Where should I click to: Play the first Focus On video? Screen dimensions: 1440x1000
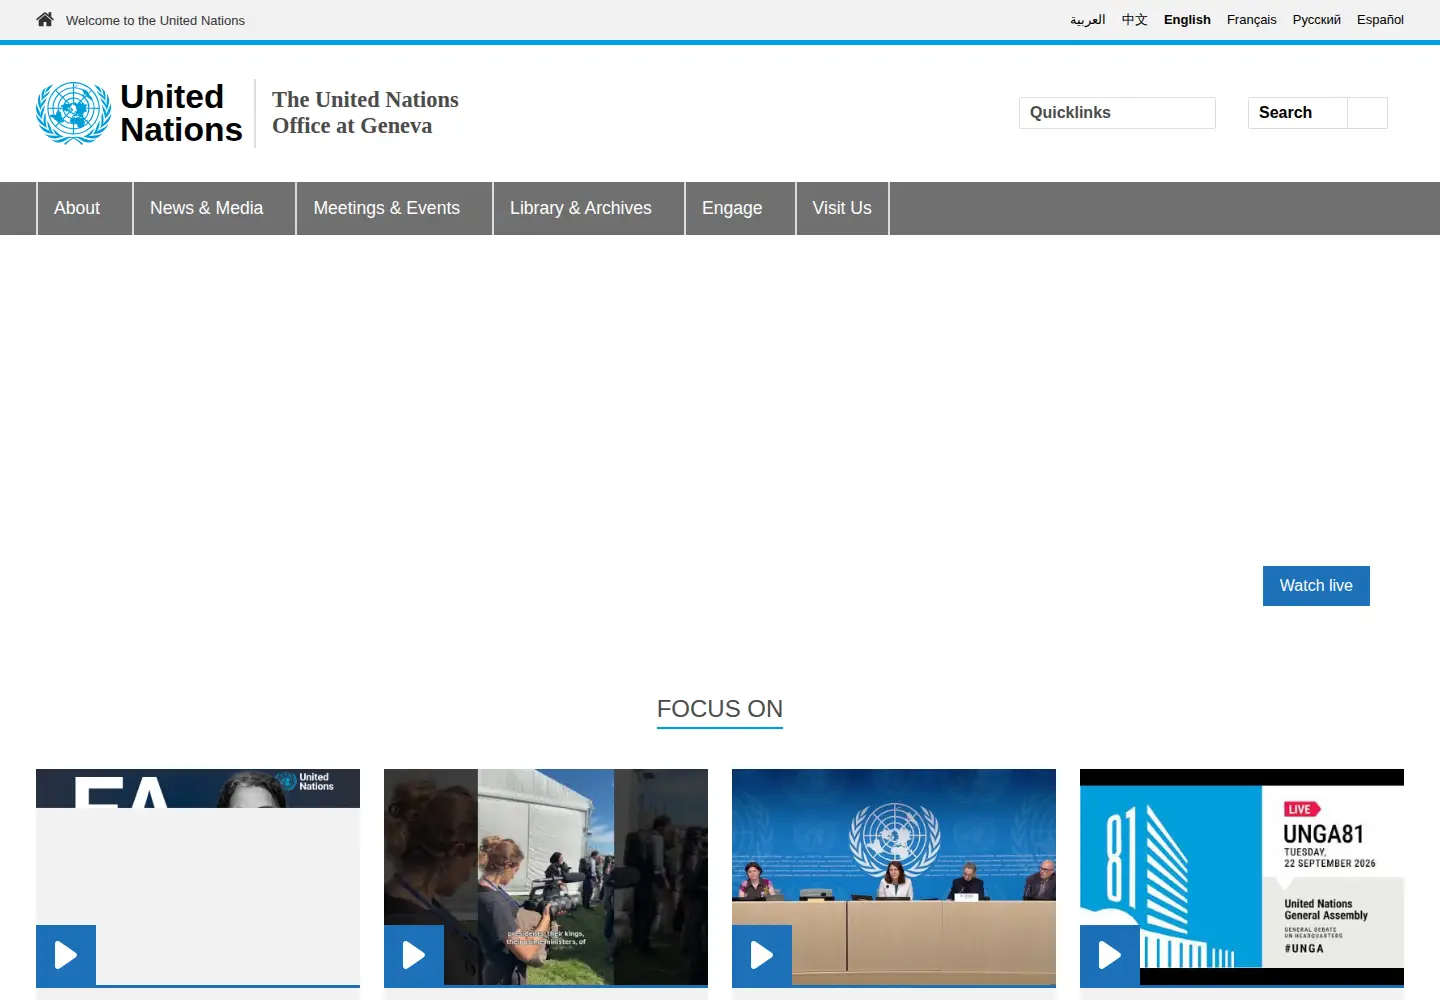click(66, 955)
